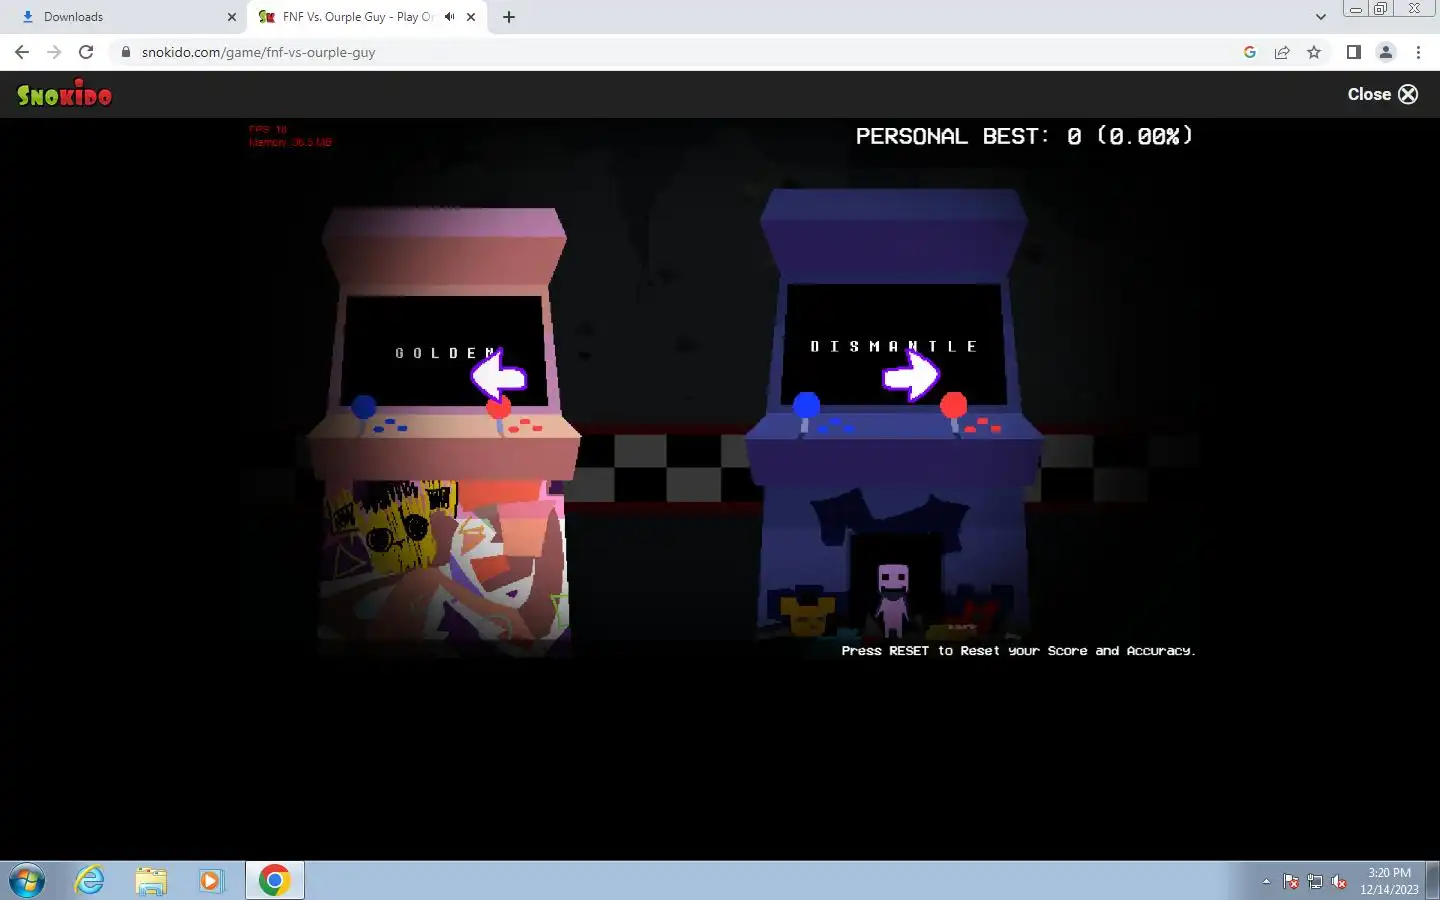
Task: Open the network tray icon
Action: 1315,881
